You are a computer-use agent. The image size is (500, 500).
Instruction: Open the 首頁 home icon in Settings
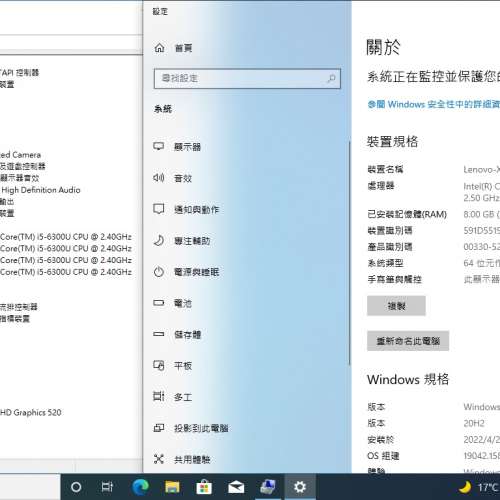point(159,48)
